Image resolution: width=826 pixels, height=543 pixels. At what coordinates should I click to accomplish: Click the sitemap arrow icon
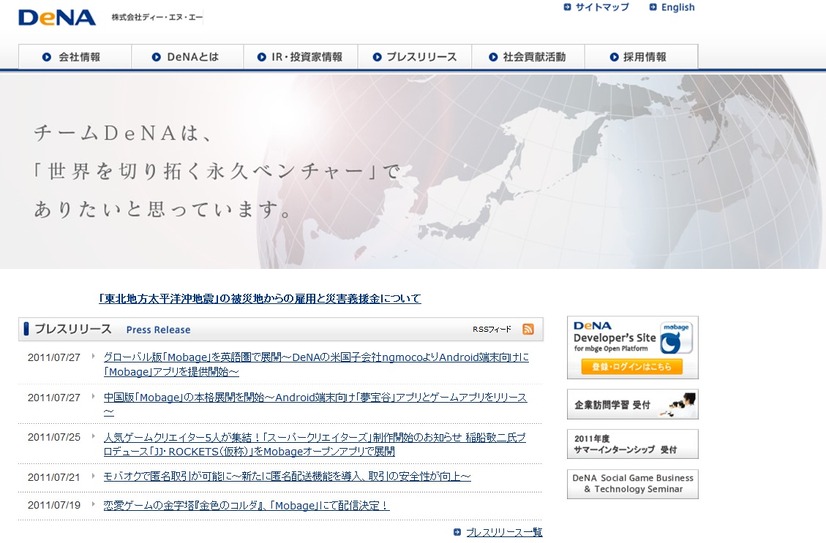(567, 7)
